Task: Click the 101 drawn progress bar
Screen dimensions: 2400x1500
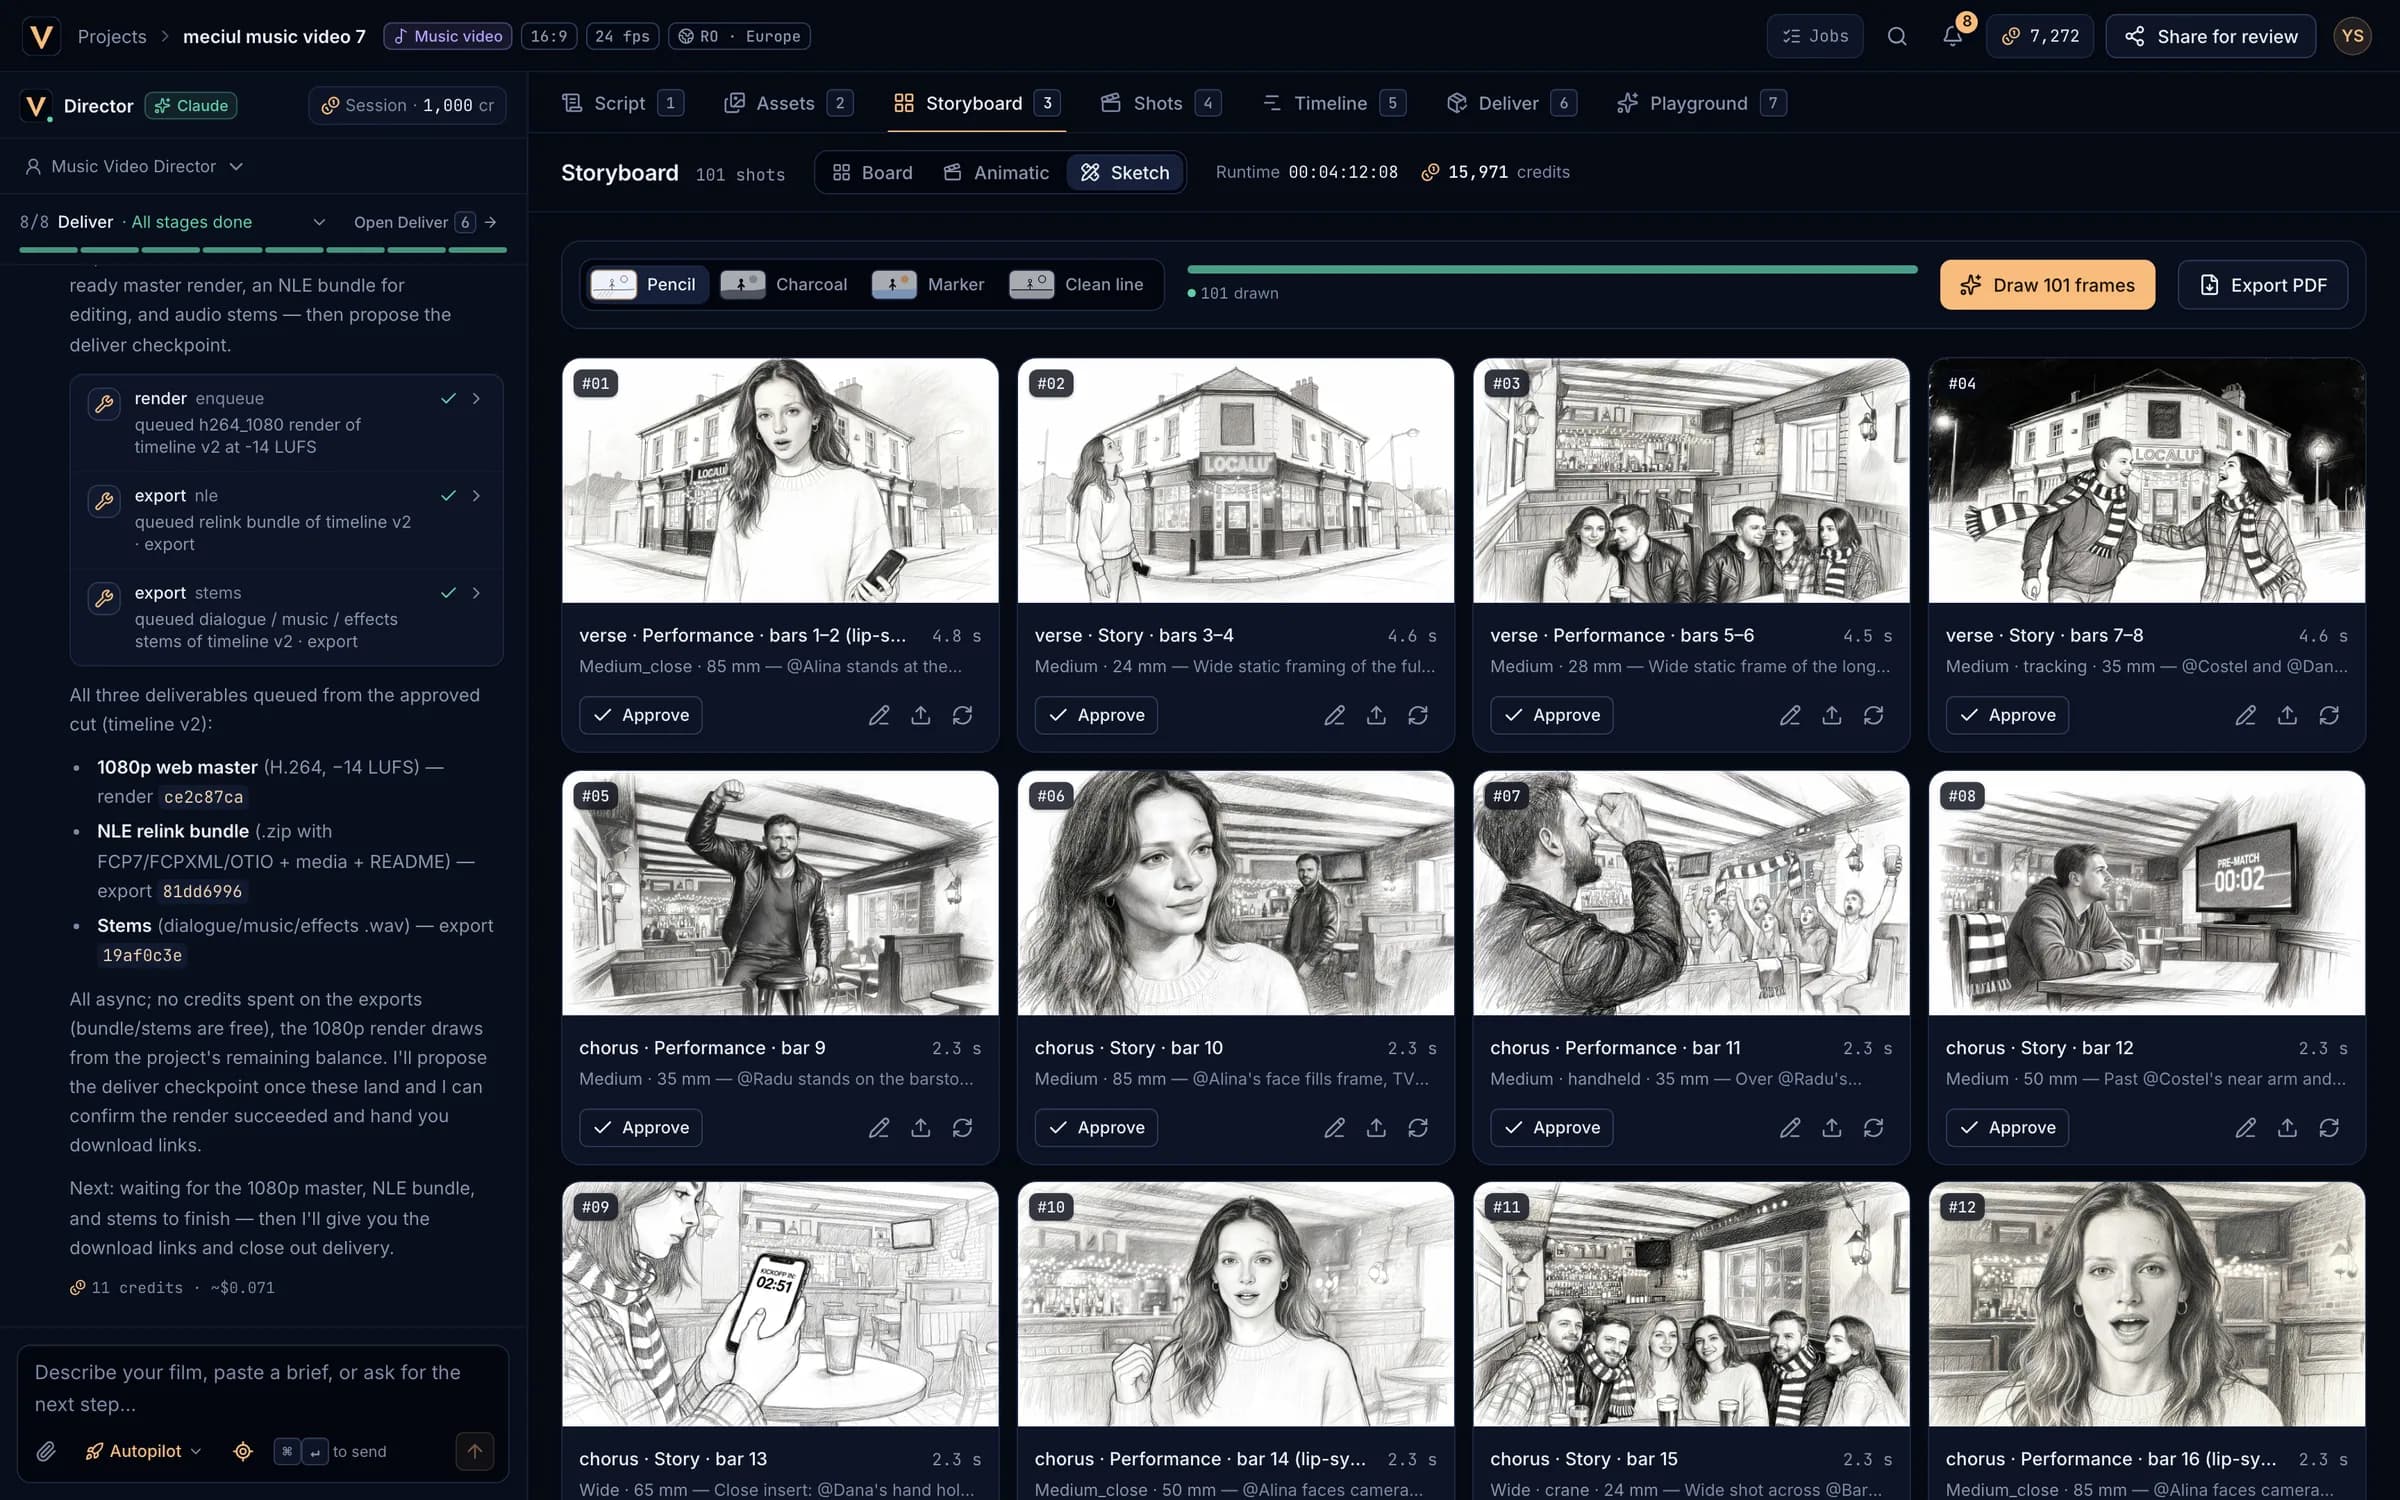Action: [x=1551, y=269]
